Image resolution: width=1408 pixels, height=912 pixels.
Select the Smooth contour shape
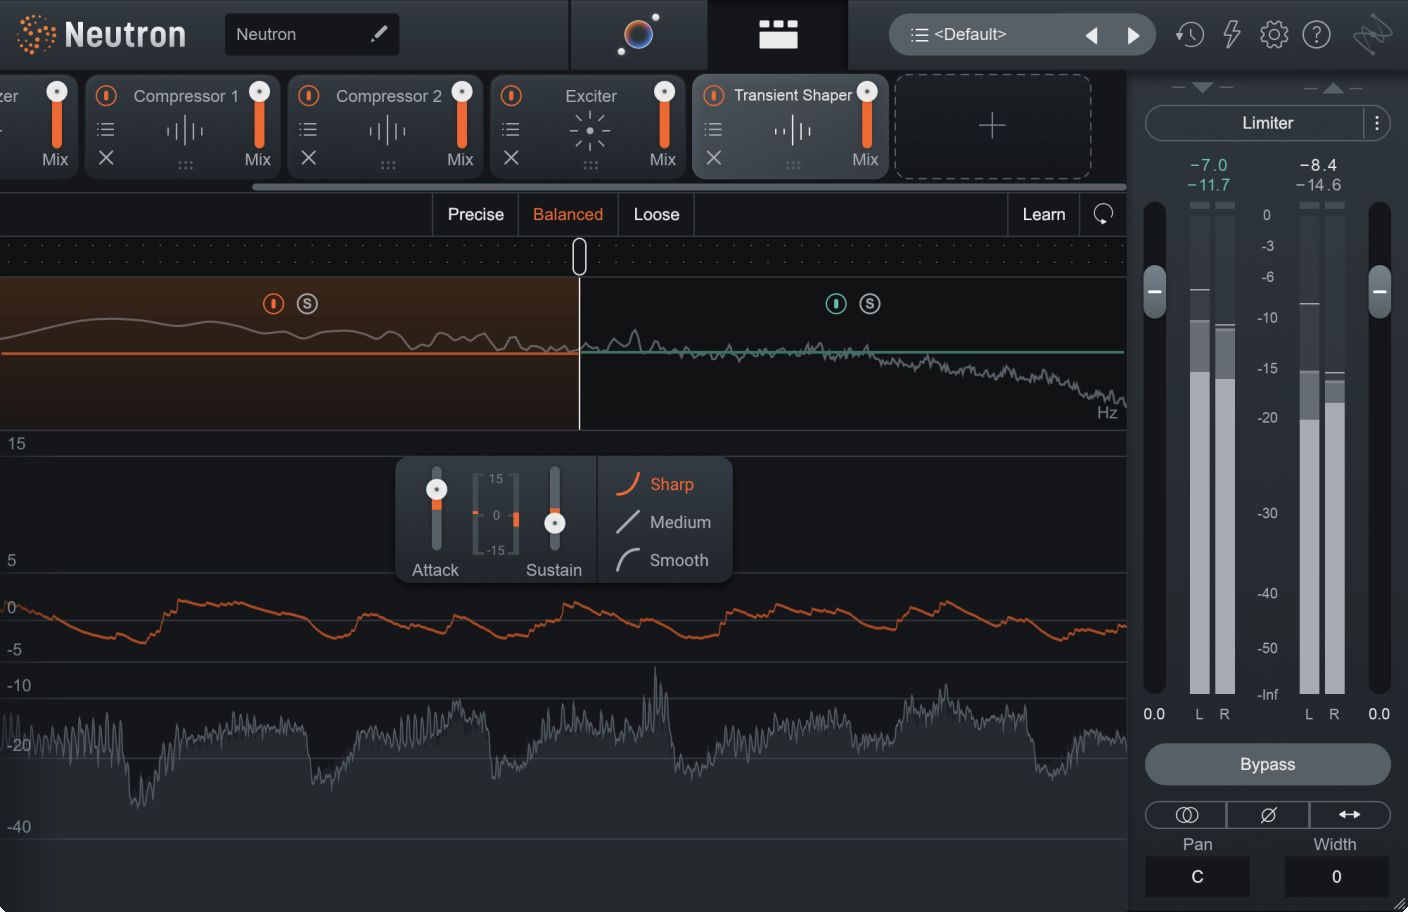click(662, 560)
